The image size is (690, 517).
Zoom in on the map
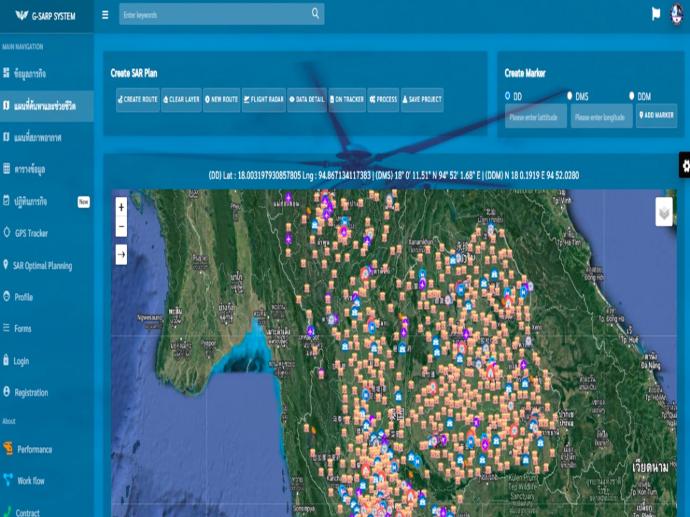[121, 207]
